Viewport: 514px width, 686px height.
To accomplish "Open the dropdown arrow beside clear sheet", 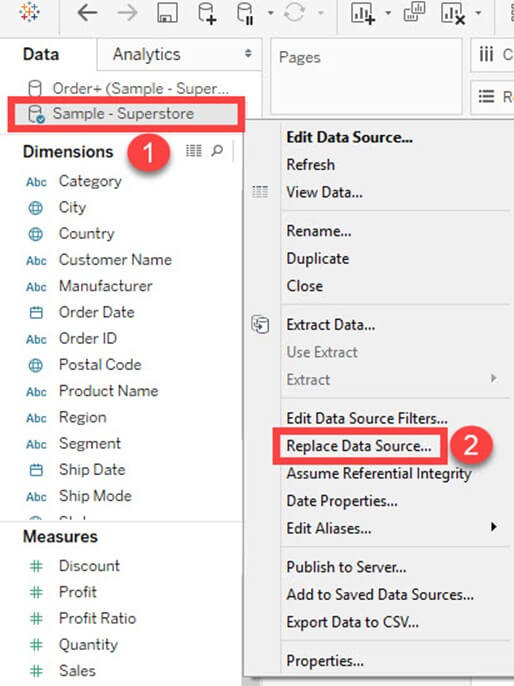I will 478,13.
